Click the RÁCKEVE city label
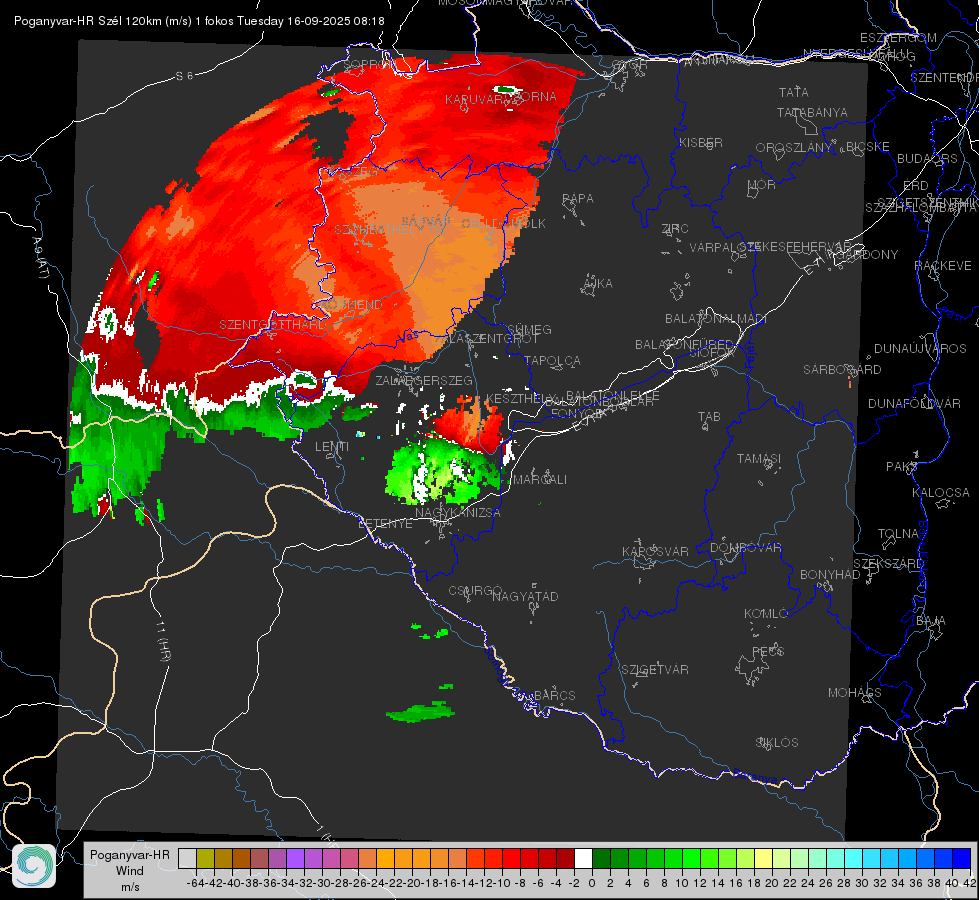 pos(943,266)
